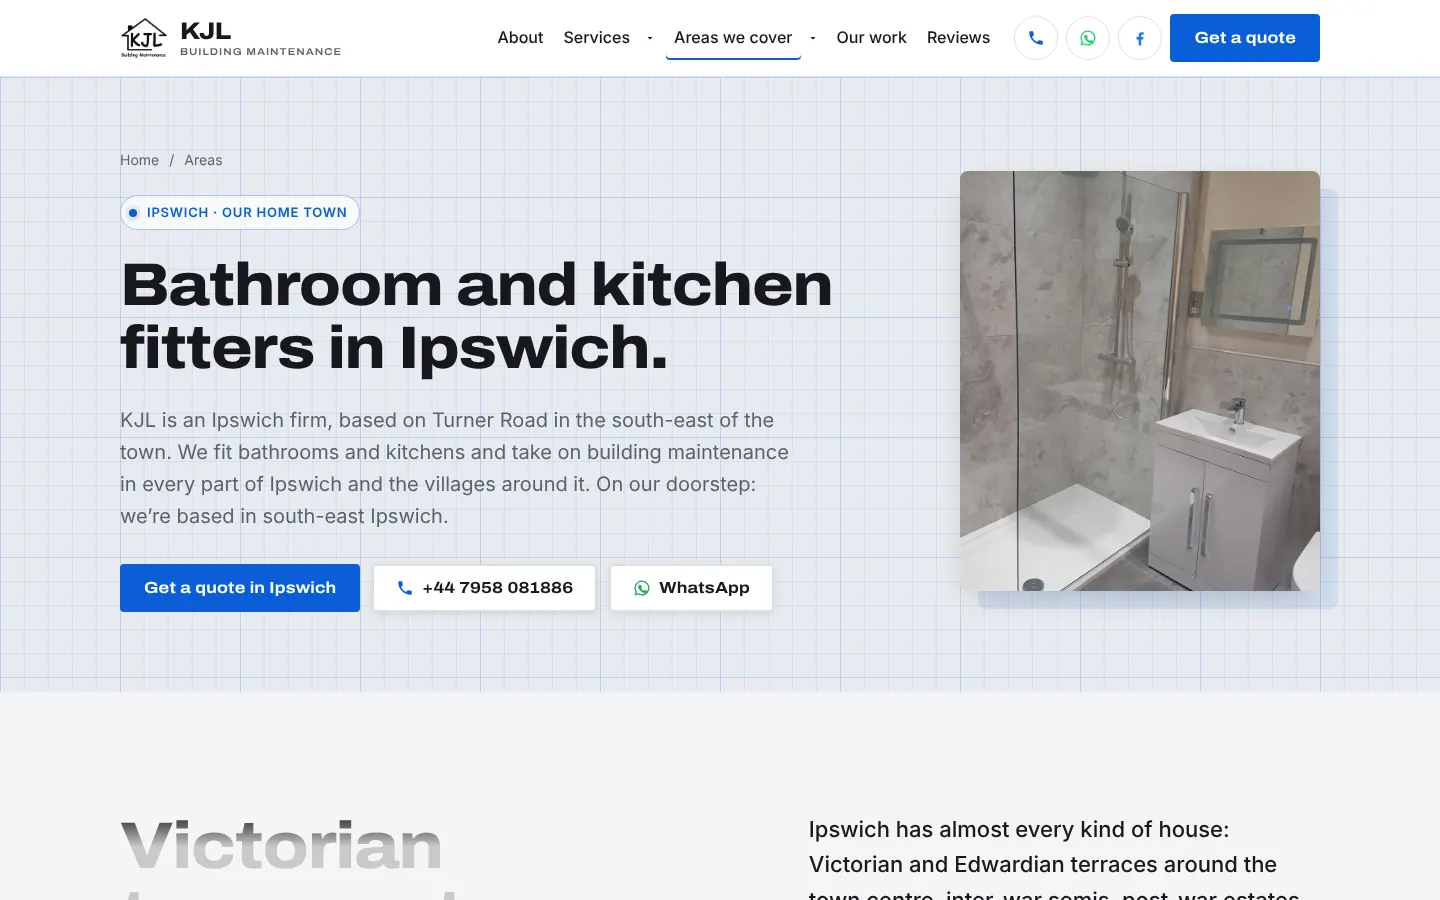1440x900 pixels.
Task: Open the Our work page
Action: point(872,38)
